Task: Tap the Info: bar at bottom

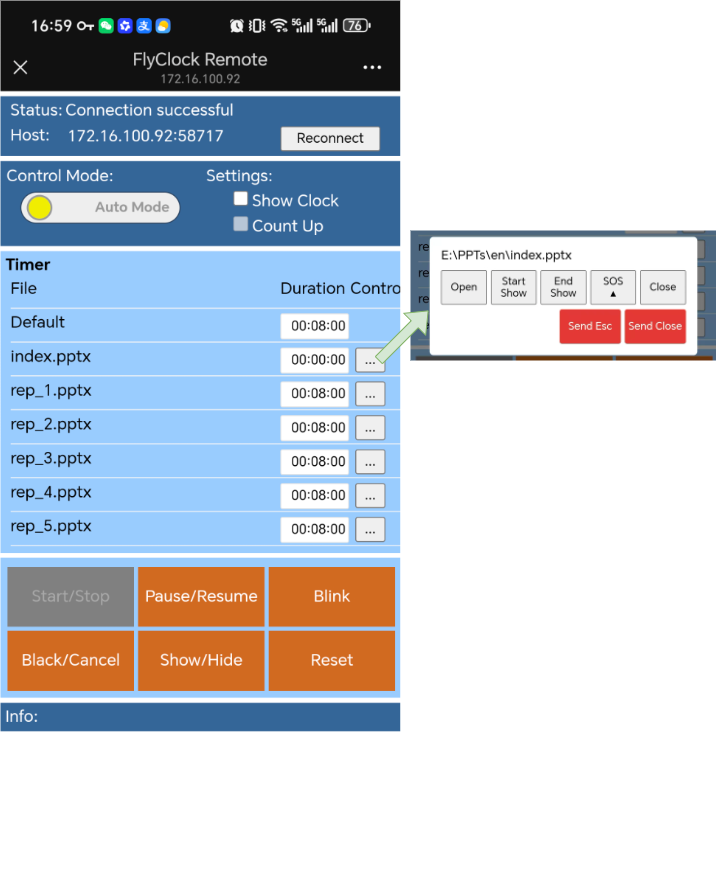Action: tap(200, 717)
